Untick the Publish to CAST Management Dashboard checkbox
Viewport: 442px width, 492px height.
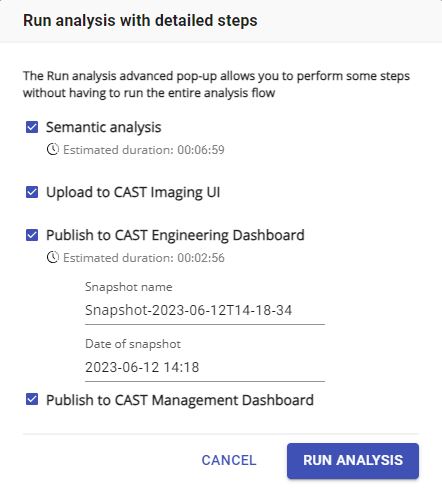click(x=32, y=399)
